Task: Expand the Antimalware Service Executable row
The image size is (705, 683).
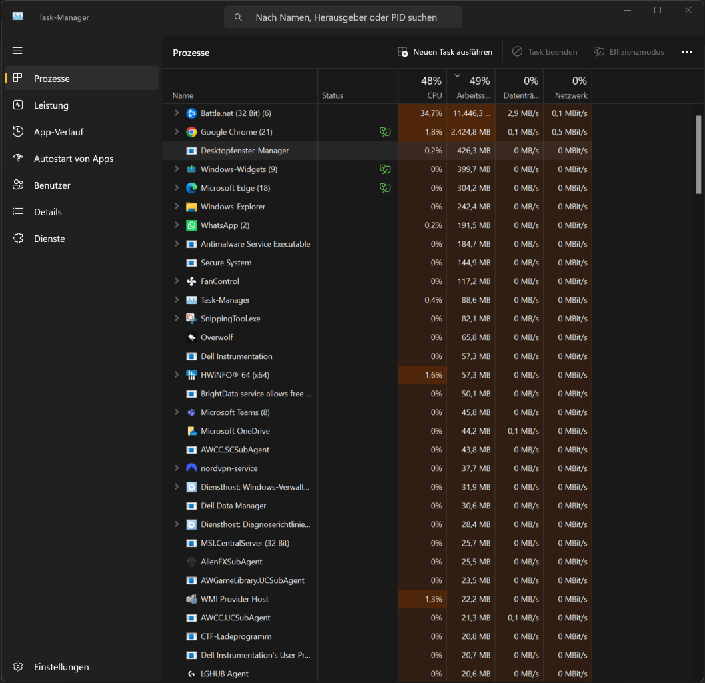Action: 177,244
